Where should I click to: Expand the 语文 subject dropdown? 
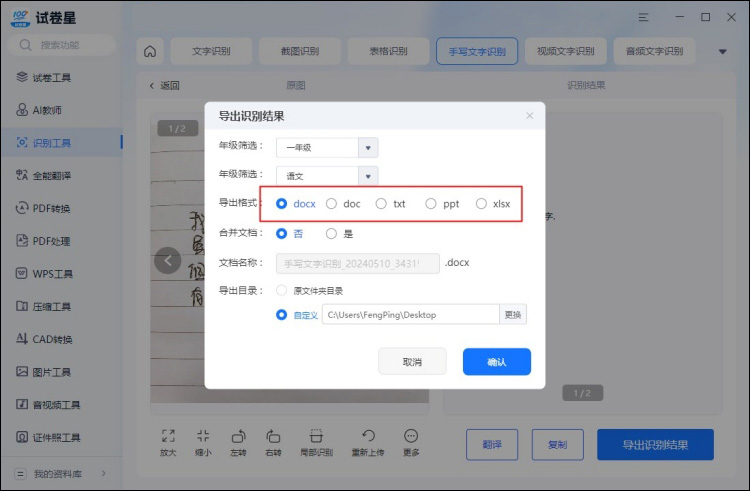click(368, 176)
